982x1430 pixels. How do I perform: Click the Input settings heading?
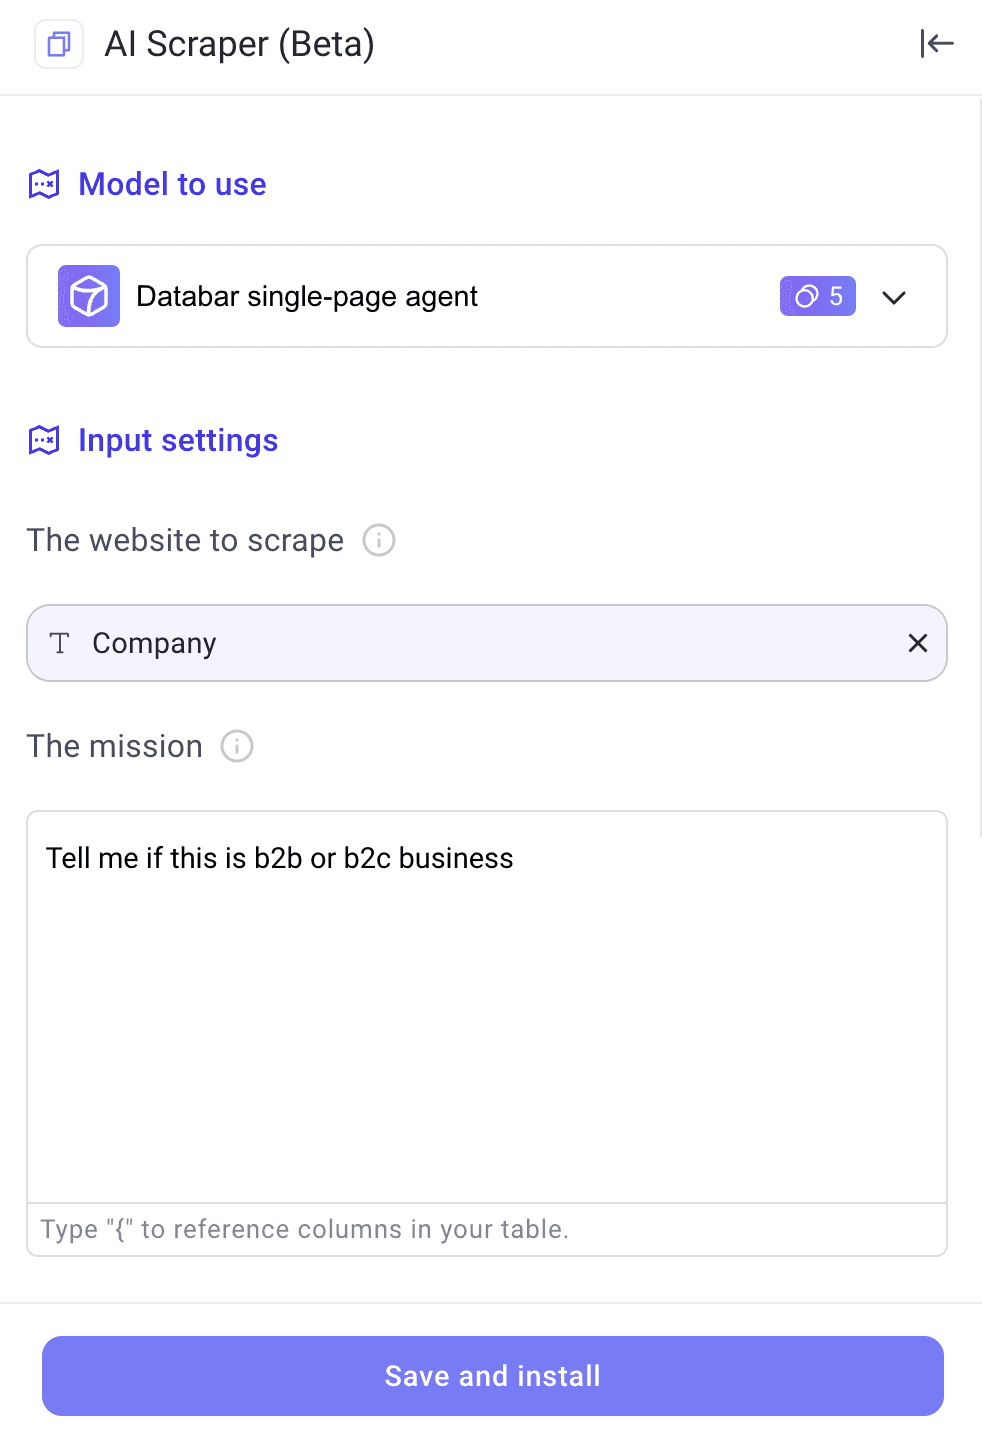tap(177, 440)
